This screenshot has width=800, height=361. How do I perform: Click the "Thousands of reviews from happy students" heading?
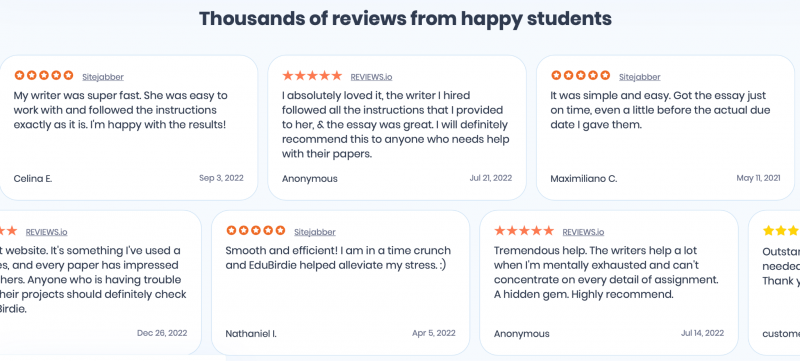[x=405, y=19]
